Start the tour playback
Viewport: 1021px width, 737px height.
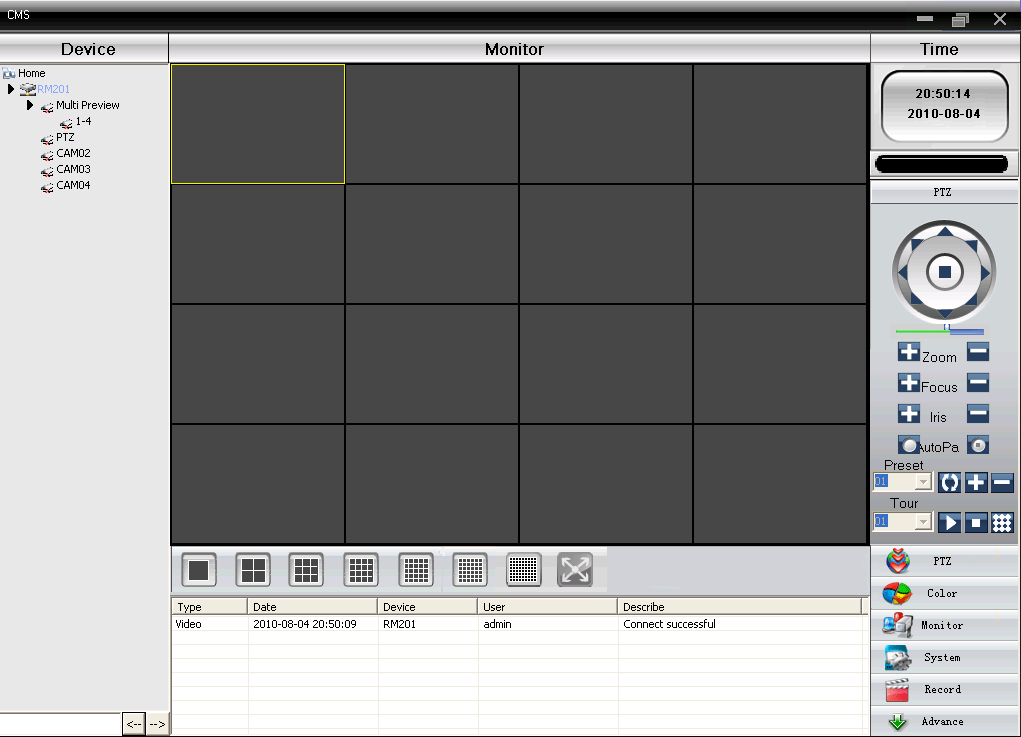[x=949, y=522]
